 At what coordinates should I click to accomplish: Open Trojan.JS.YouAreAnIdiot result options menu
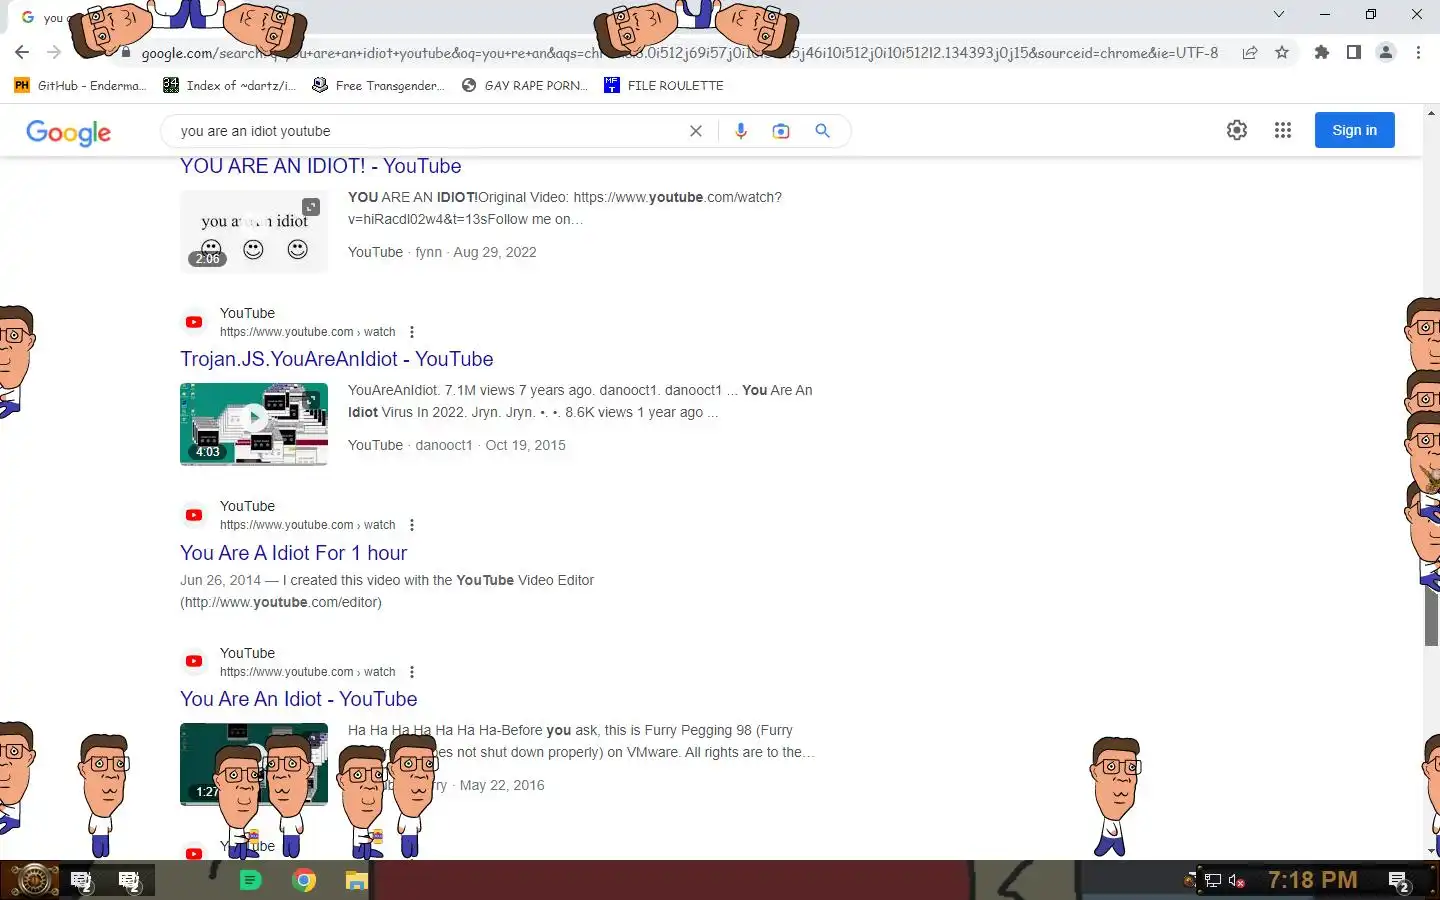pyautogui.click(x=412, y=332)
